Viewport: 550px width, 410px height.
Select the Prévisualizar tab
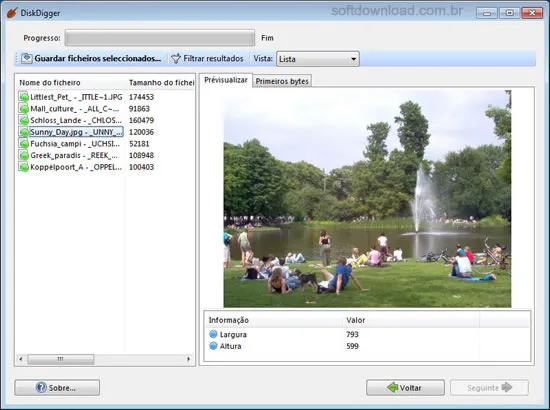point(226,80)
